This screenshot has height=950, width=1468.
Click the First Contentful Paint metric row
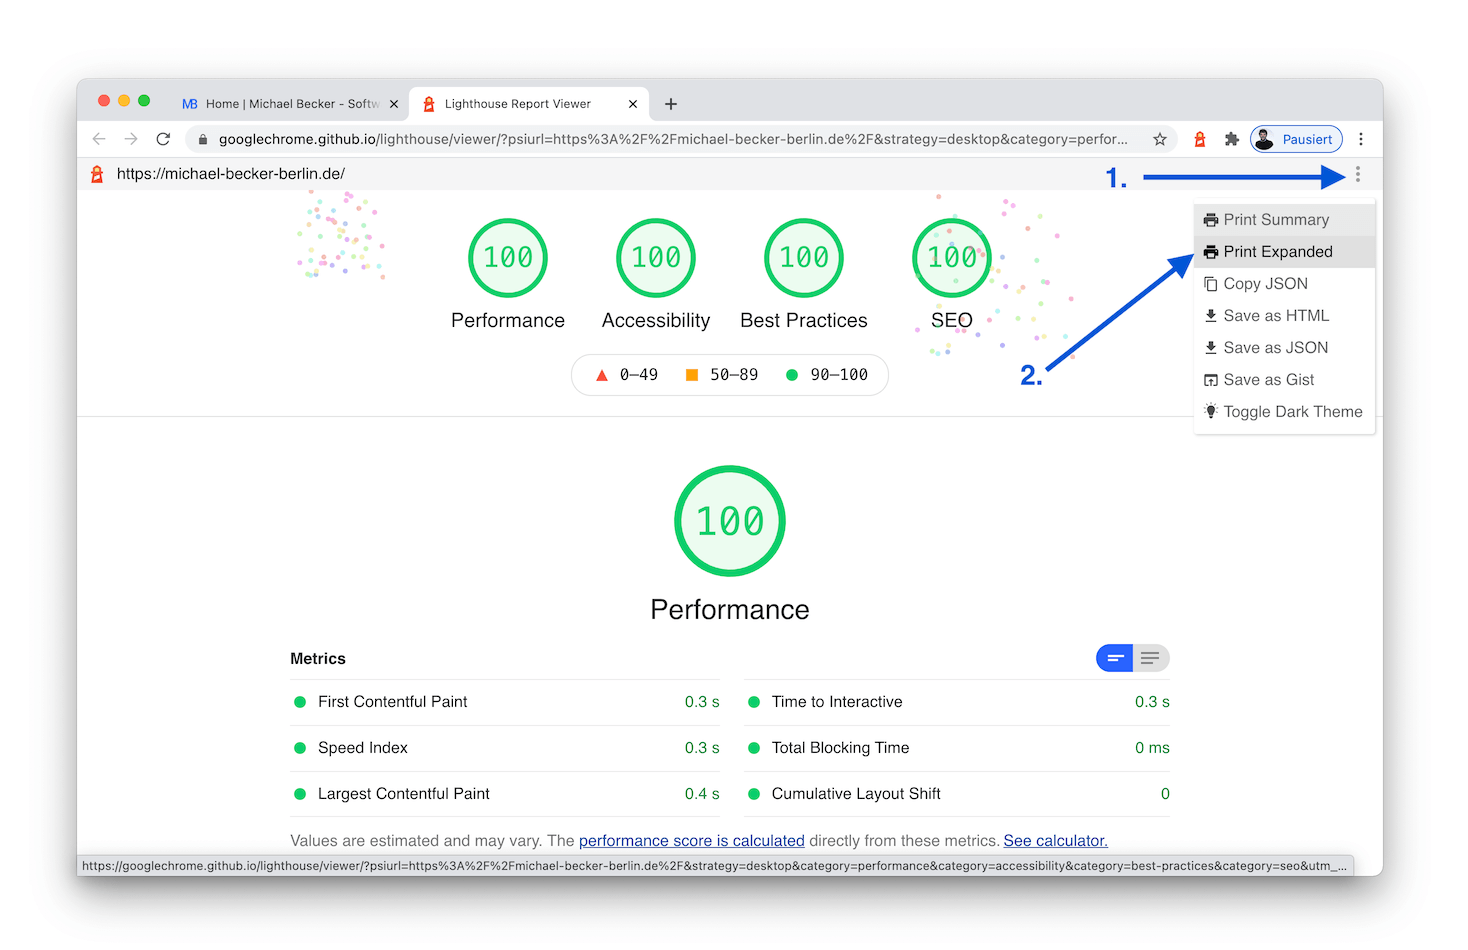click(505, 702)
